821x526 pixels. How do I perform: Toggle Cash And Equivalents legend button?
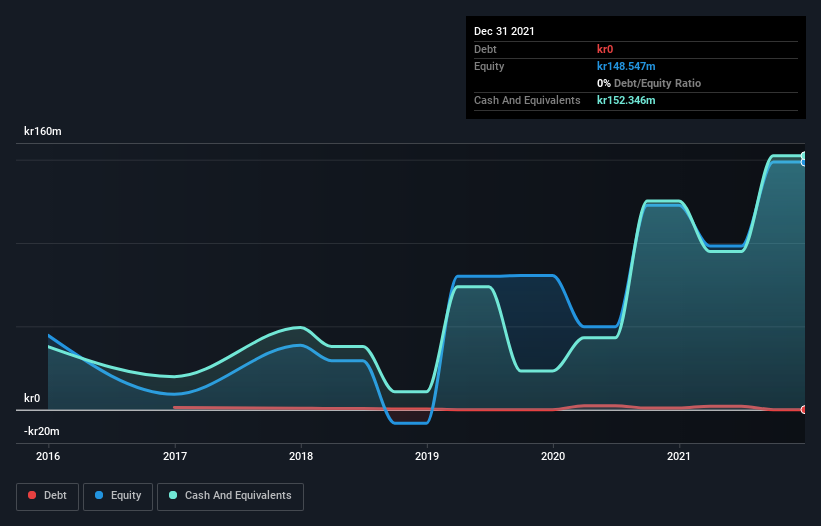[x=230, y=496]
